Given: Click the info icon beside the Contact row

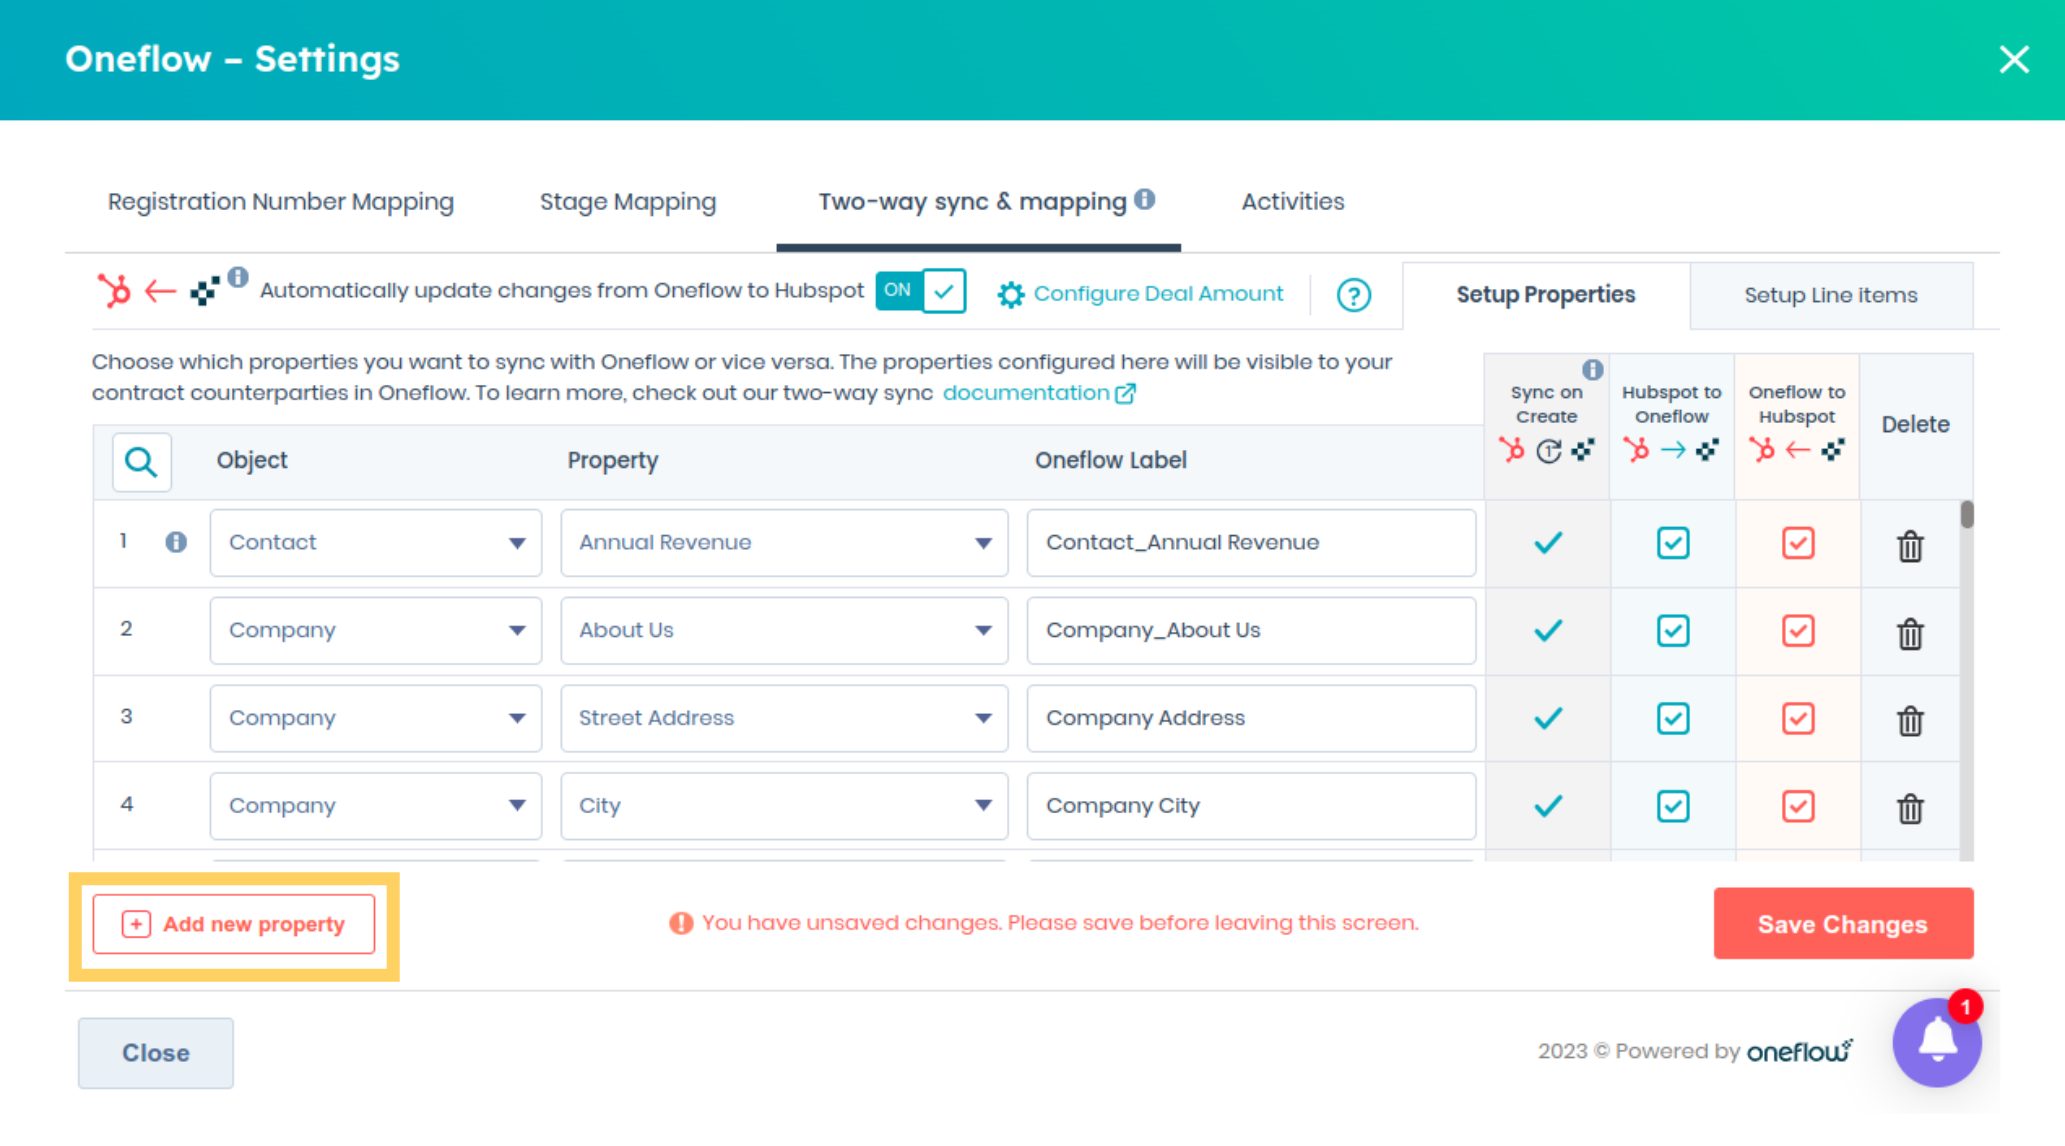Looking at the screenshot, I should click(176, 543).
